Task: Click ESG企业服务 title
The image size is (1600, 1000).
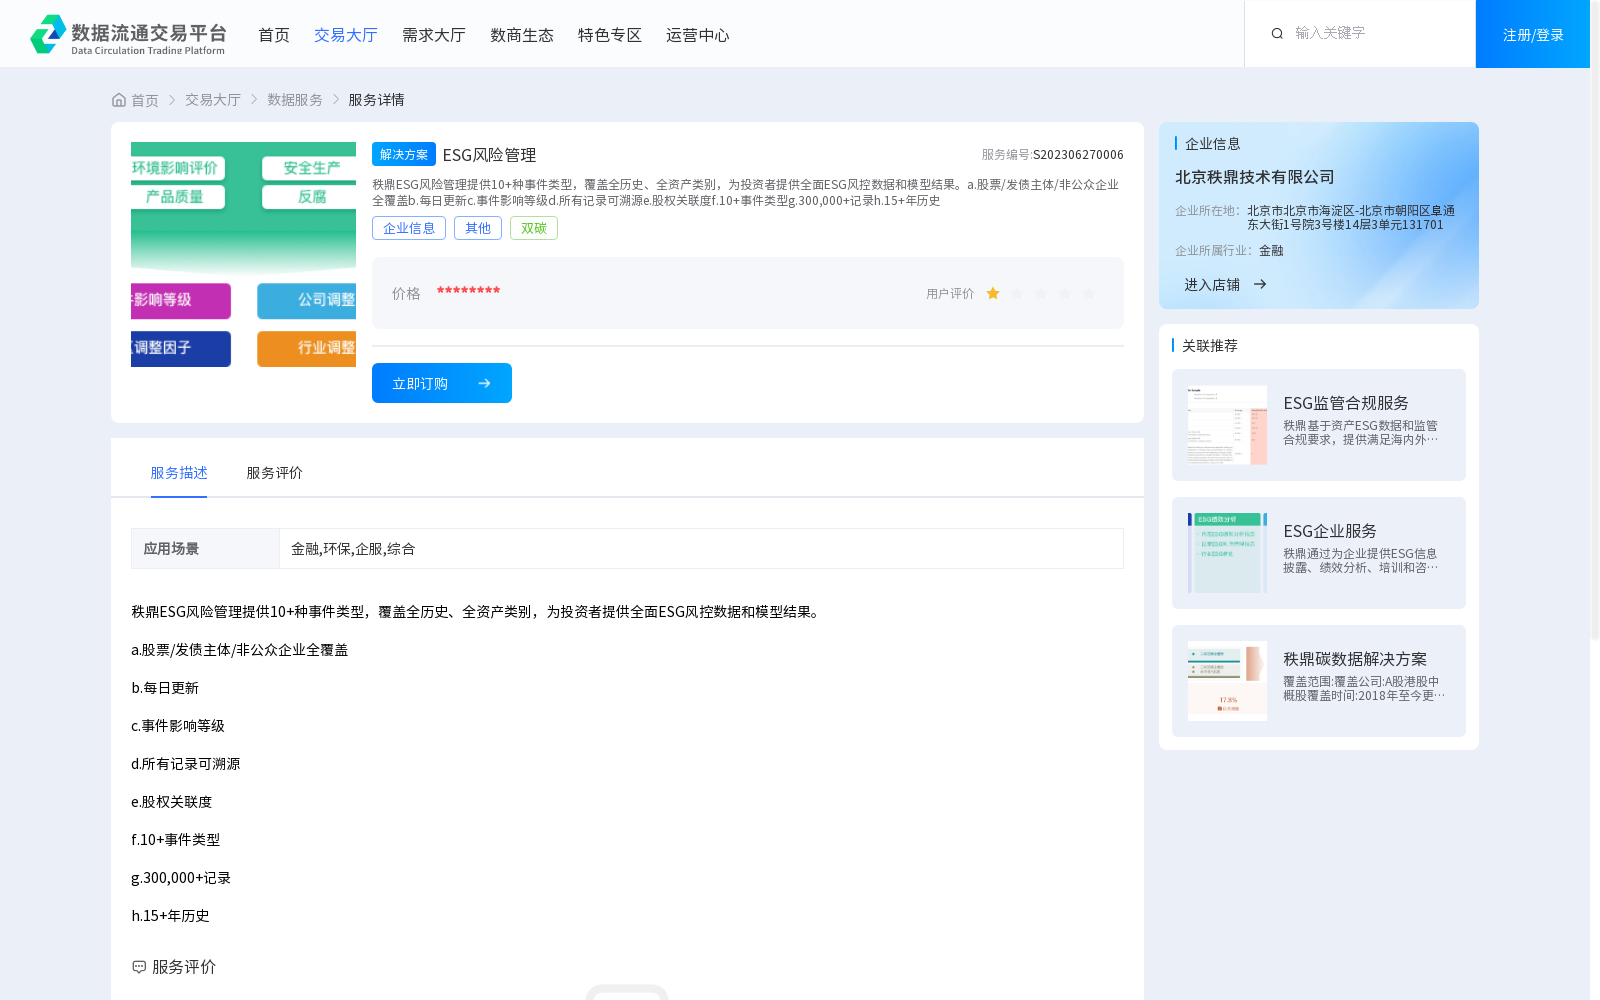Action: [1330, 531]
